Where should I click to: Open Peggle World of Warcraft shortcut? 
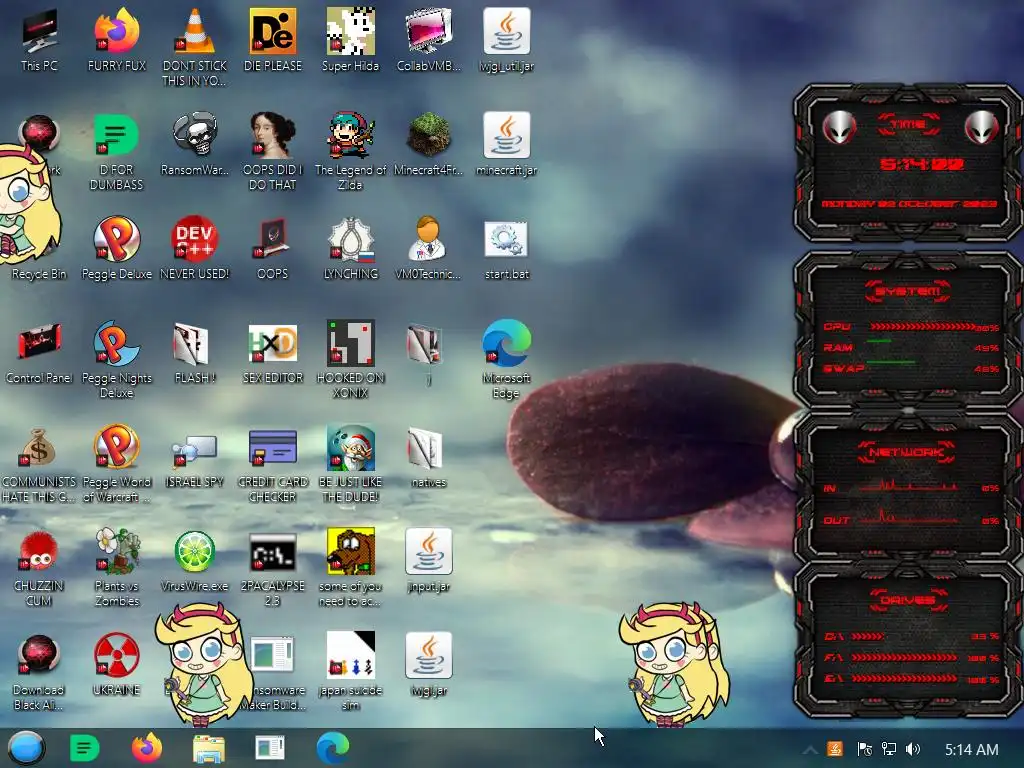click(116, 464)
